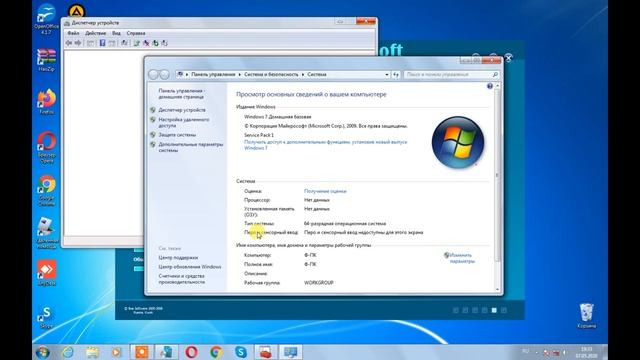This screenshot has width=640, height=360.
Task: Open Счетчики и средства производительности link
Action: tap(182, 279)
